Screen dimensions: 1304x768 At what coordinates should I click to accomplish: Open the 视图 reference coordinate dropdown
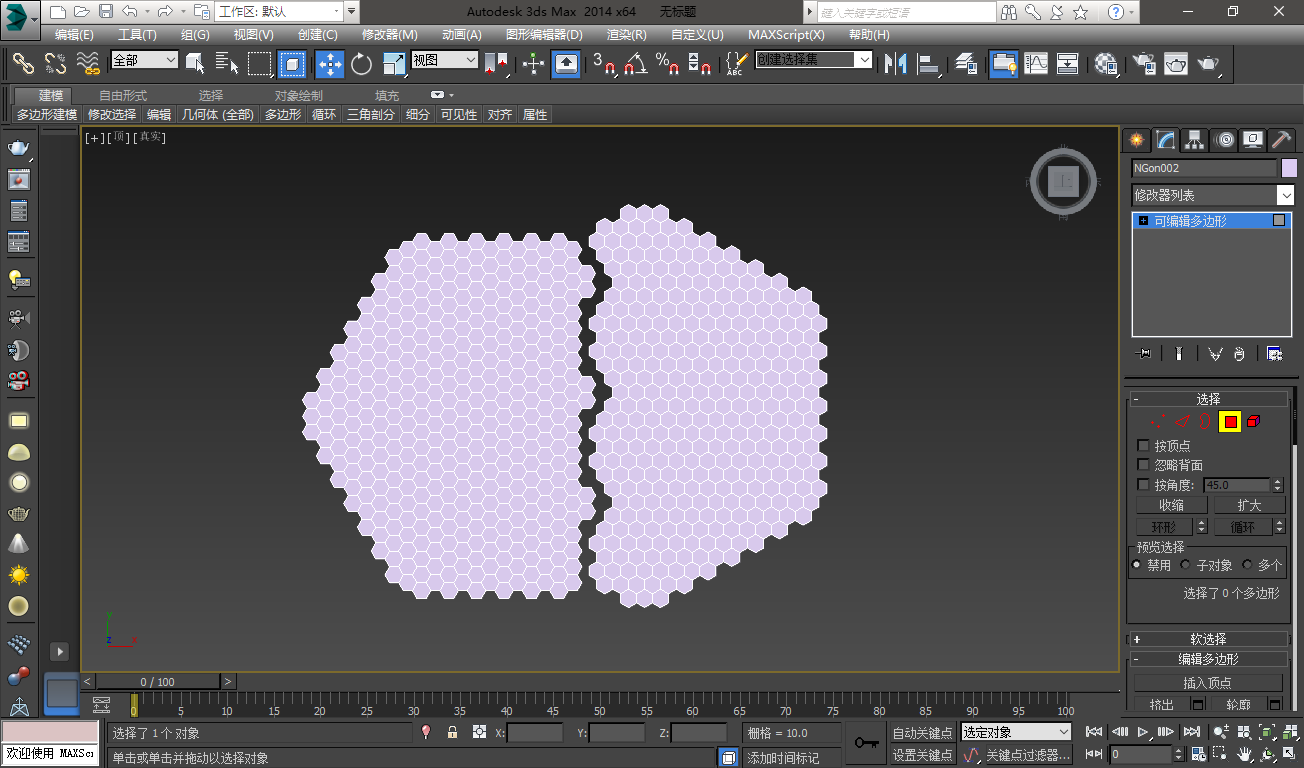445,60
